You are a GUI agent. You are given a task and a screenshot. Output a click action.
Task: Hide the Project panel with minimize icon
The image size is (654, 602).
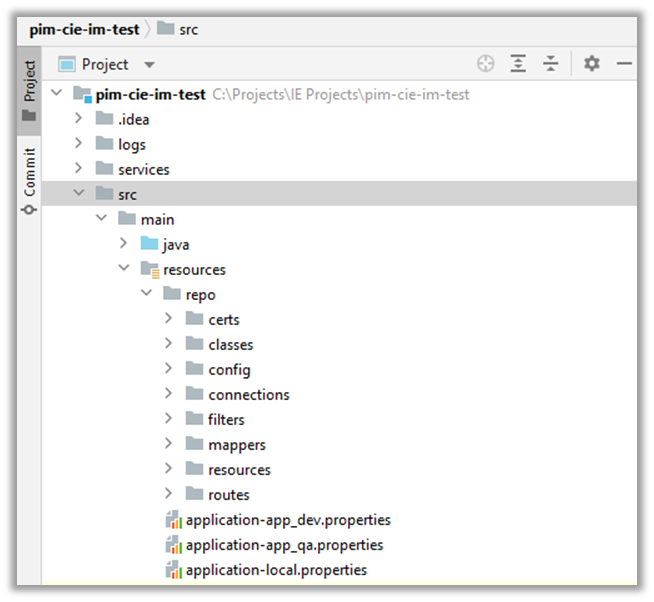(x=624, y=64)
